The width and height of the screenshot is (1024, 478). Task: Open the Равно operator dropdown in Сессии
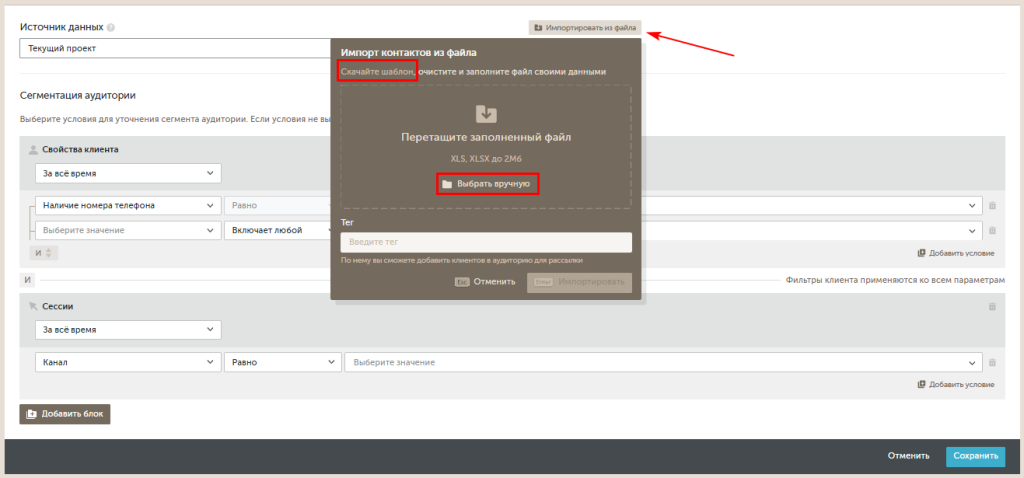pos(282,362)
